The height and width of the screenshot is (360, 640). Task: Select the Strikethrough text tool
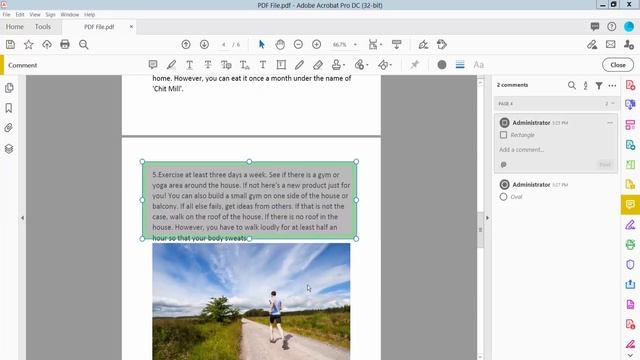(x=208, y=65)
